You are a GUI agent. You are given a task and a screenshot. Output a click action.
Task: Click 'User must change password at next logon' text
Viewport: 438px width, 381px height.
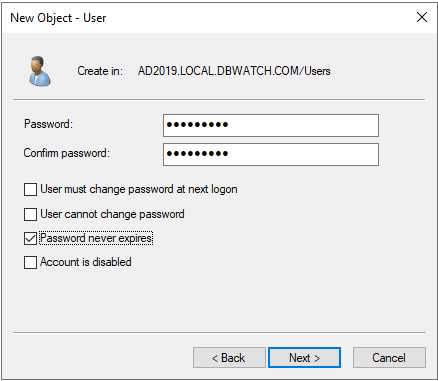click(139, 189)
